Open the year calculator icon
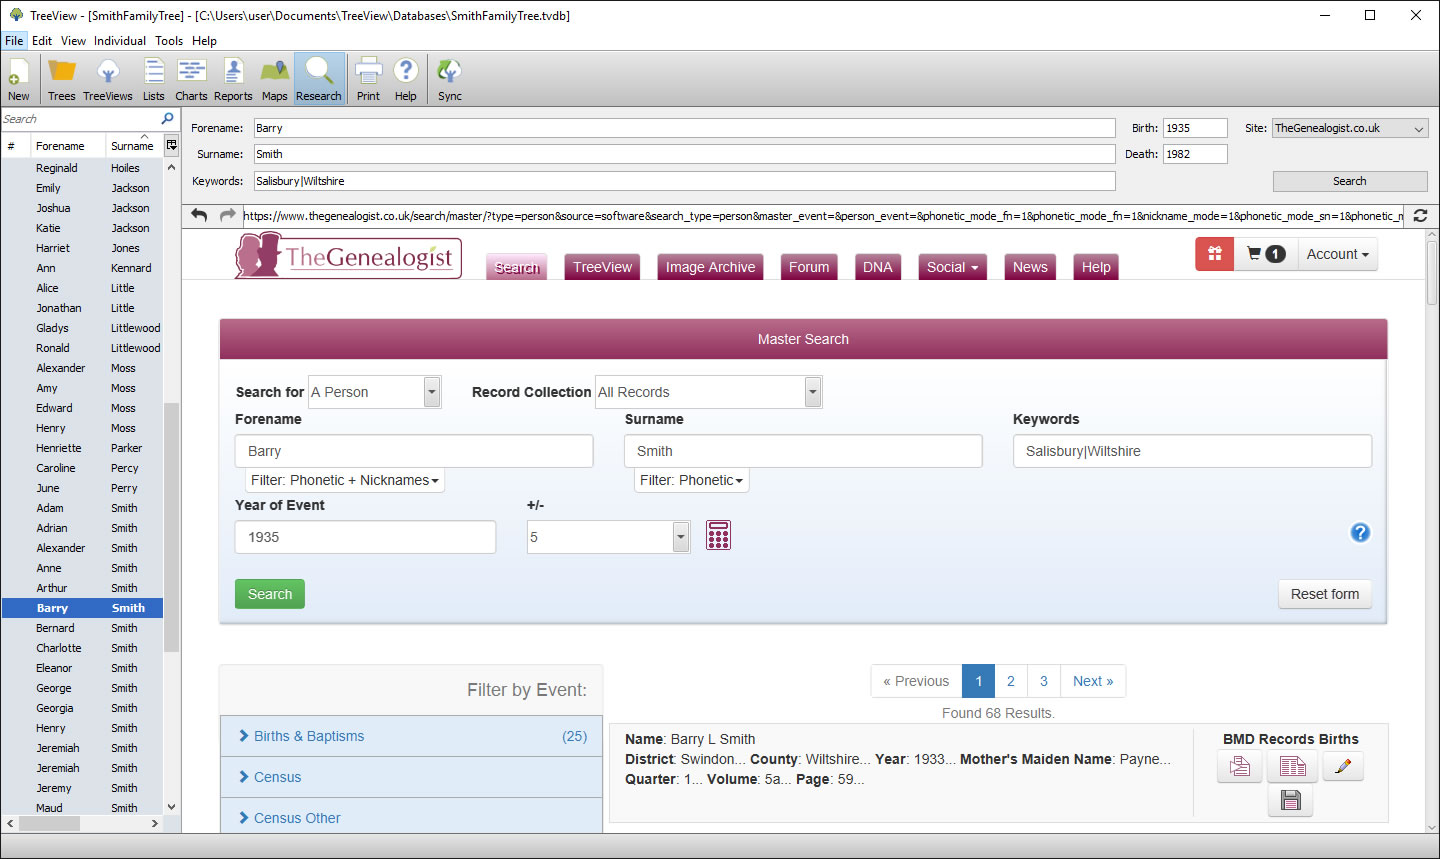This screenshot has width=1440, height=859. (718, 535)
